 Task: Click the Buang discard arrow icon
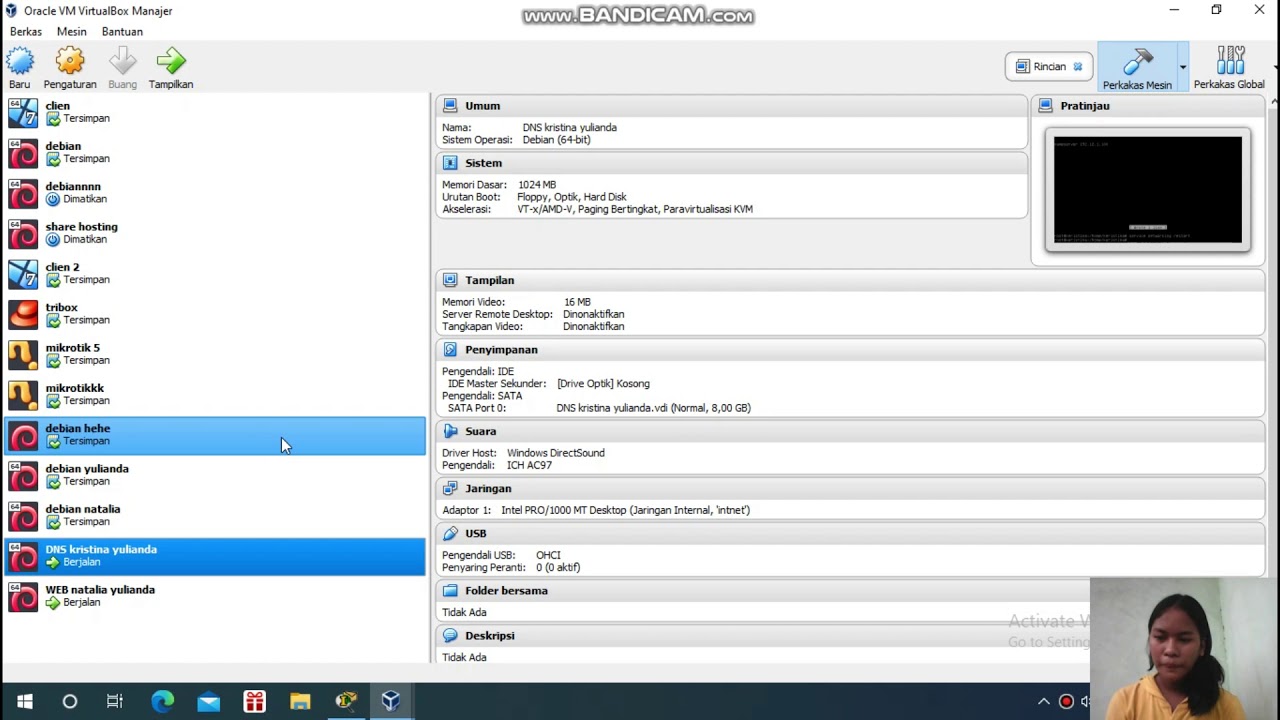pyautogui.click(x=122, y=62)
